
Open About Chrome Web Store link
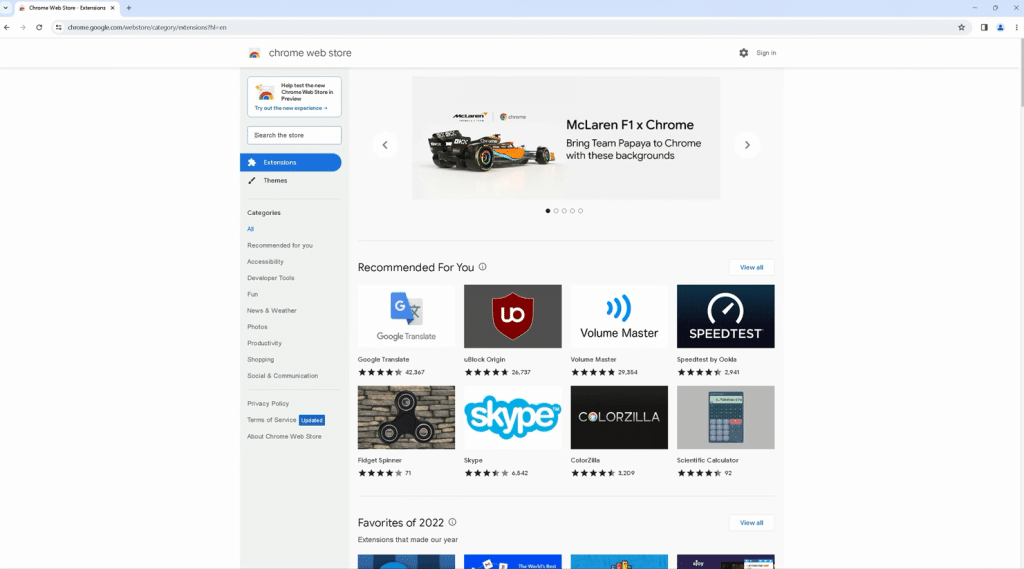[x=284, y=436]
